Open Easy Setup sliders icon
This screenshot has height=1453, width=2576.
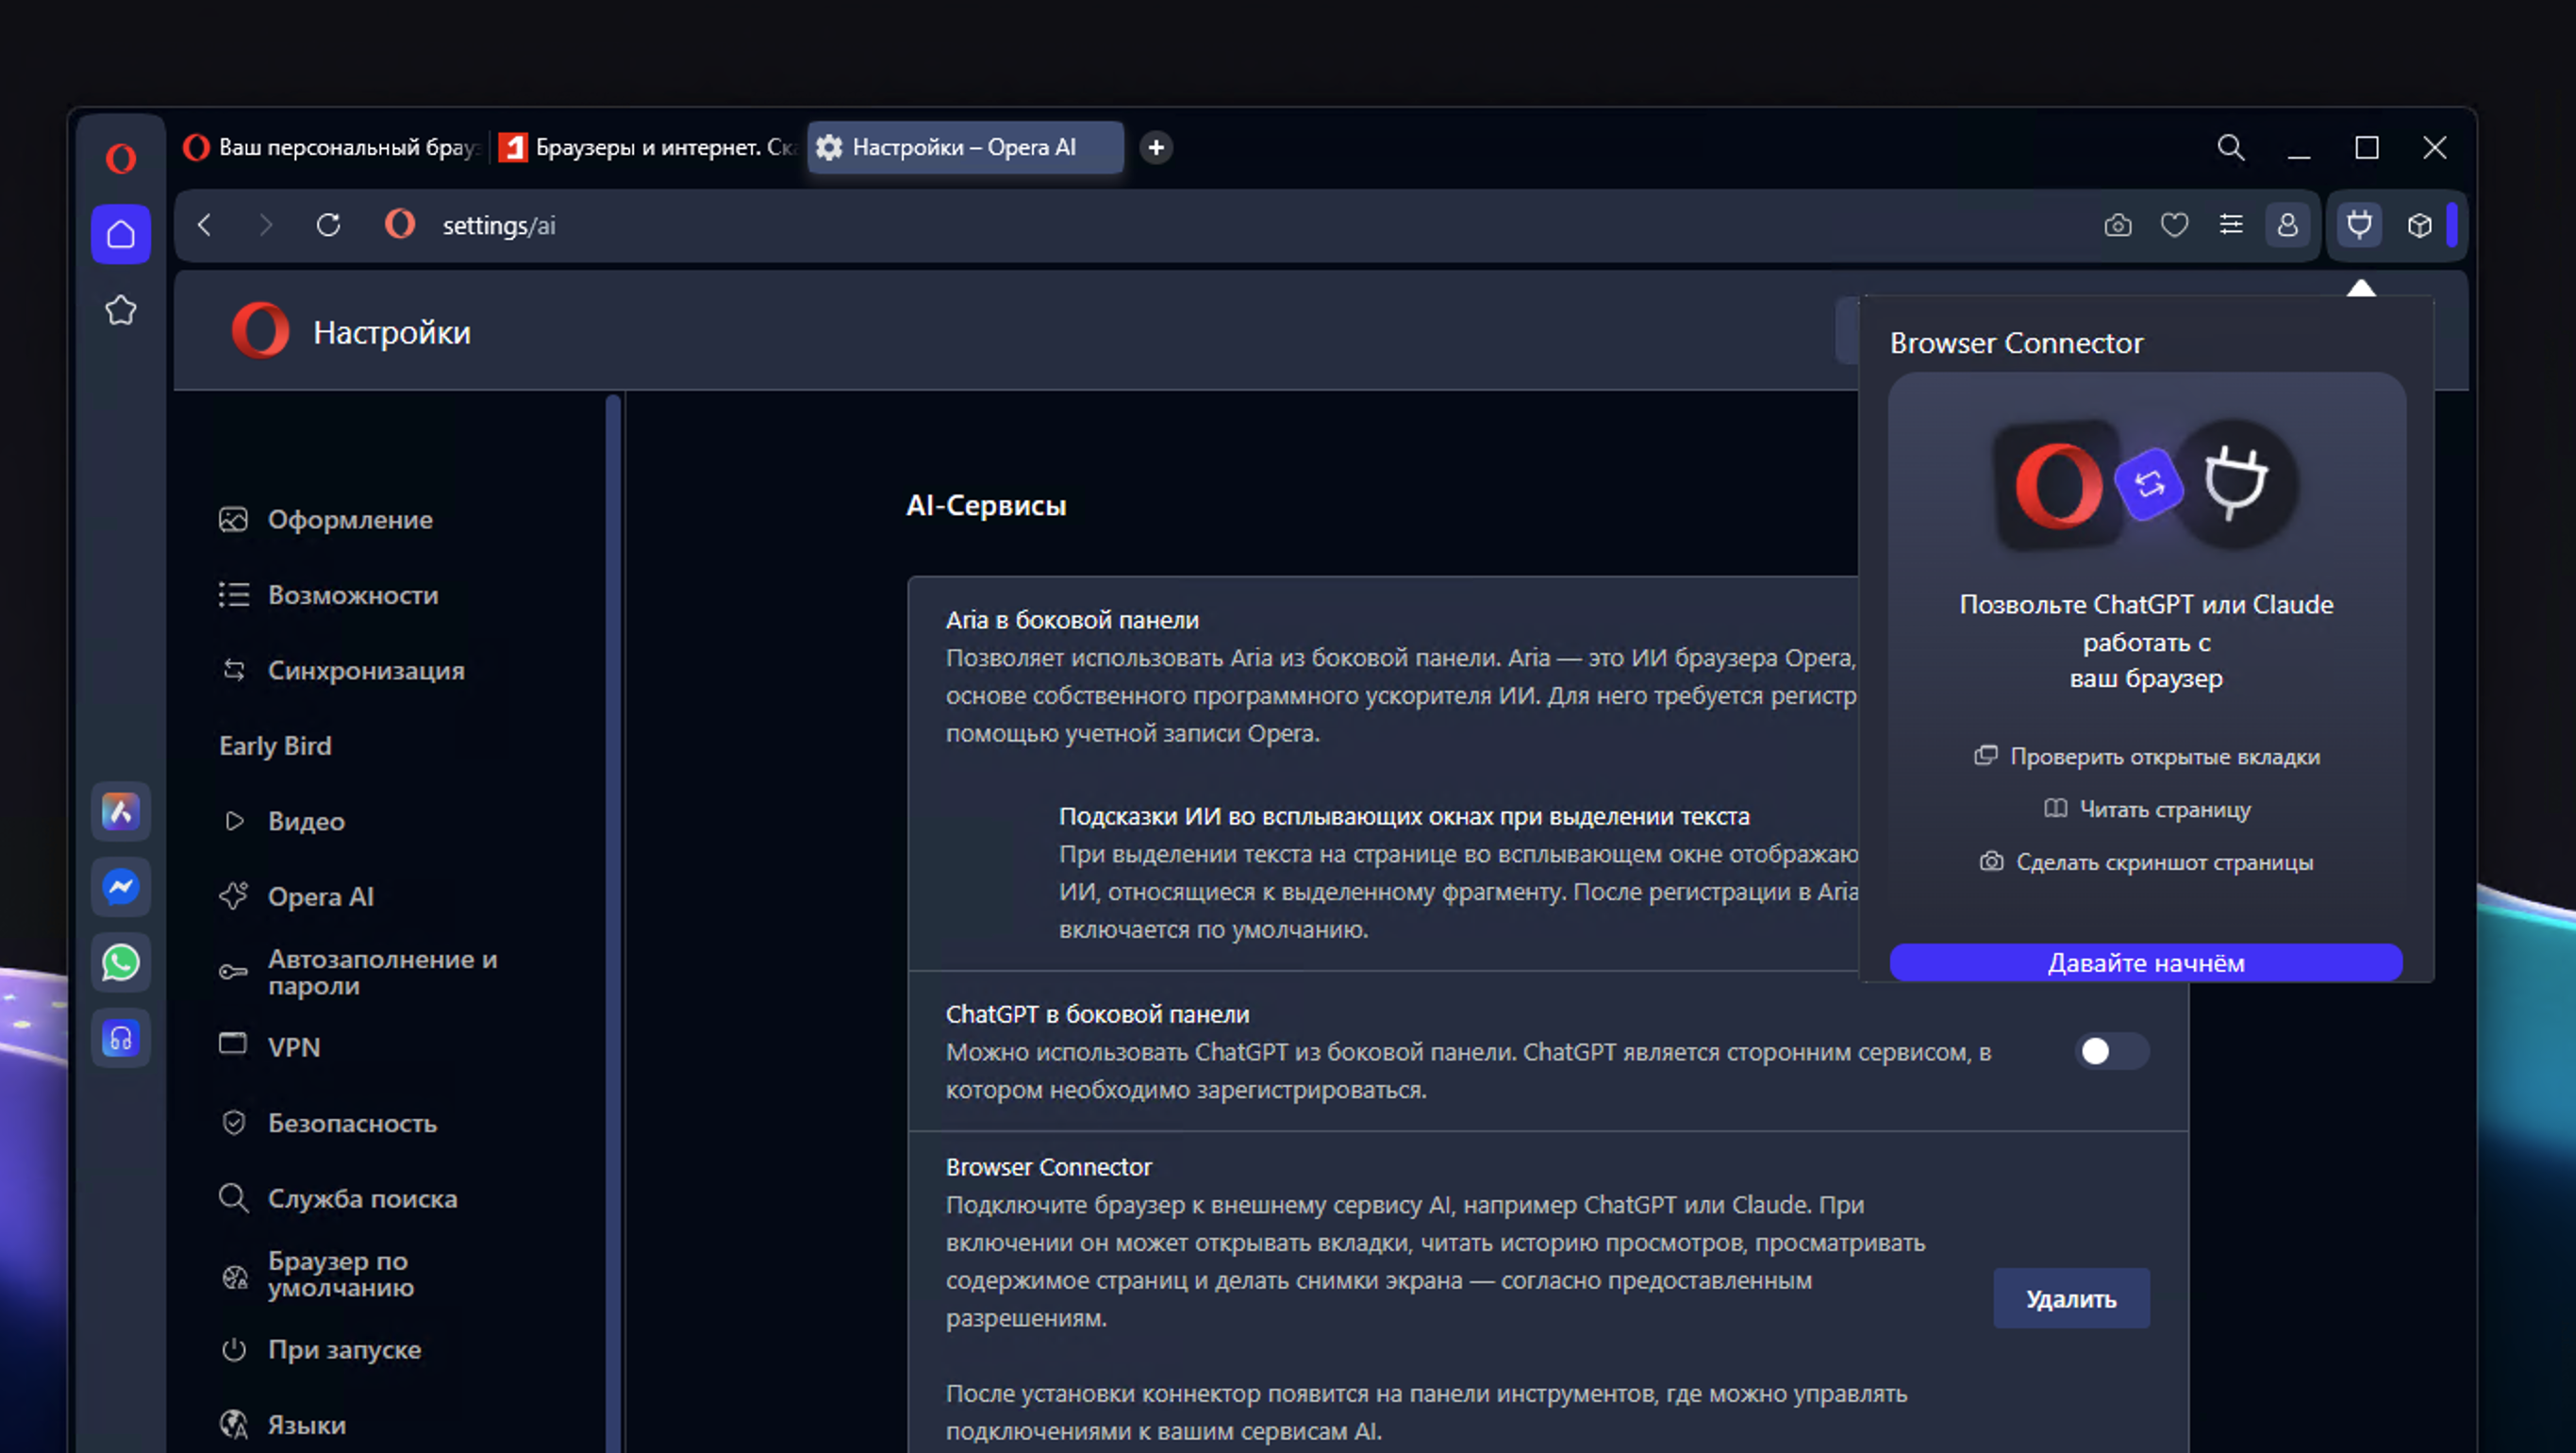point(2231,226)
